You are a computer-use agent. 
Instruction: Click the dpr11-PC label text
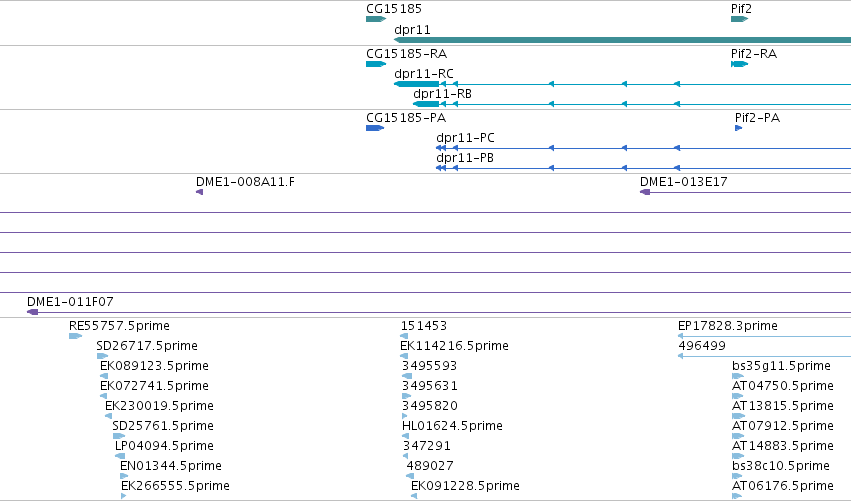466,138
